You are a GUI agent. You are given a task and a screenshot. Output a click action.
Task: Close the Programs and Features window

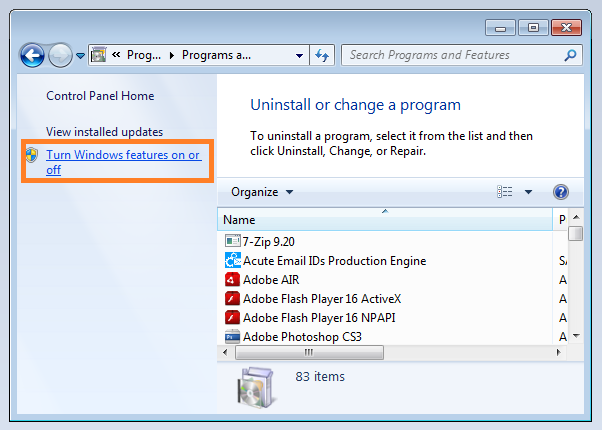point(566,28)
